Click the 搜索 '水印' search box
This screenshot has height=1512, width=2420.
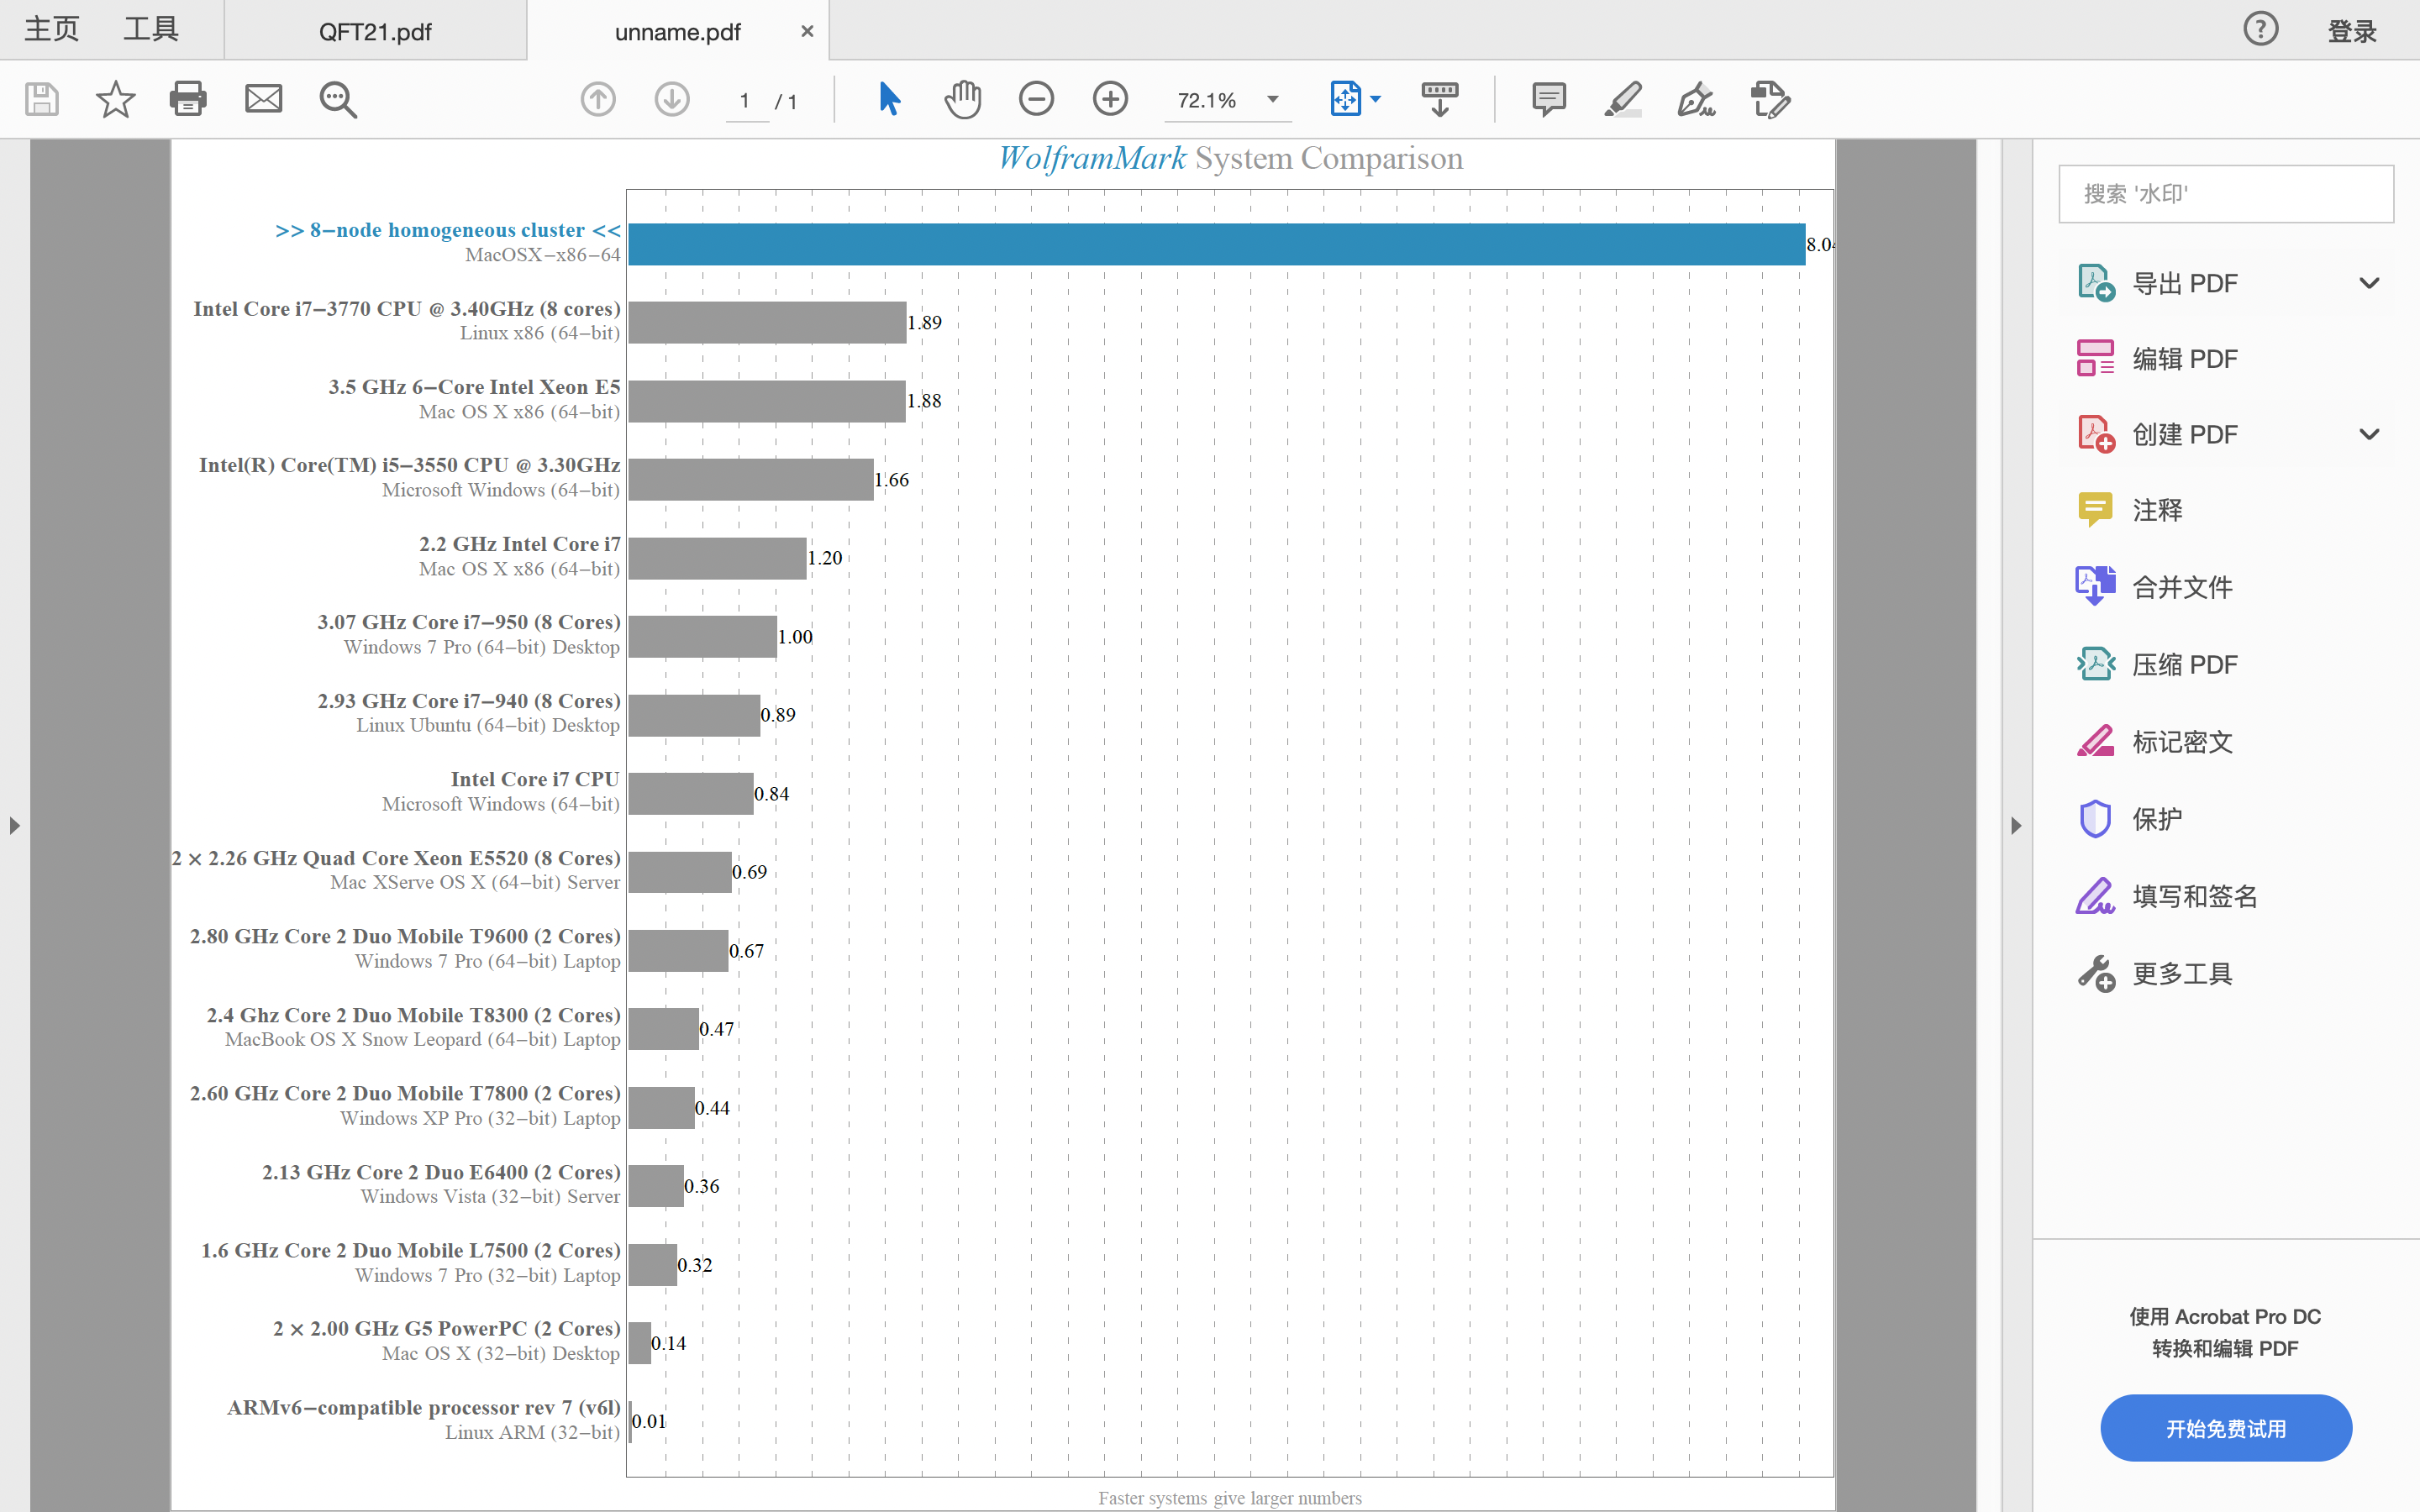click(x=2226, y=193)
